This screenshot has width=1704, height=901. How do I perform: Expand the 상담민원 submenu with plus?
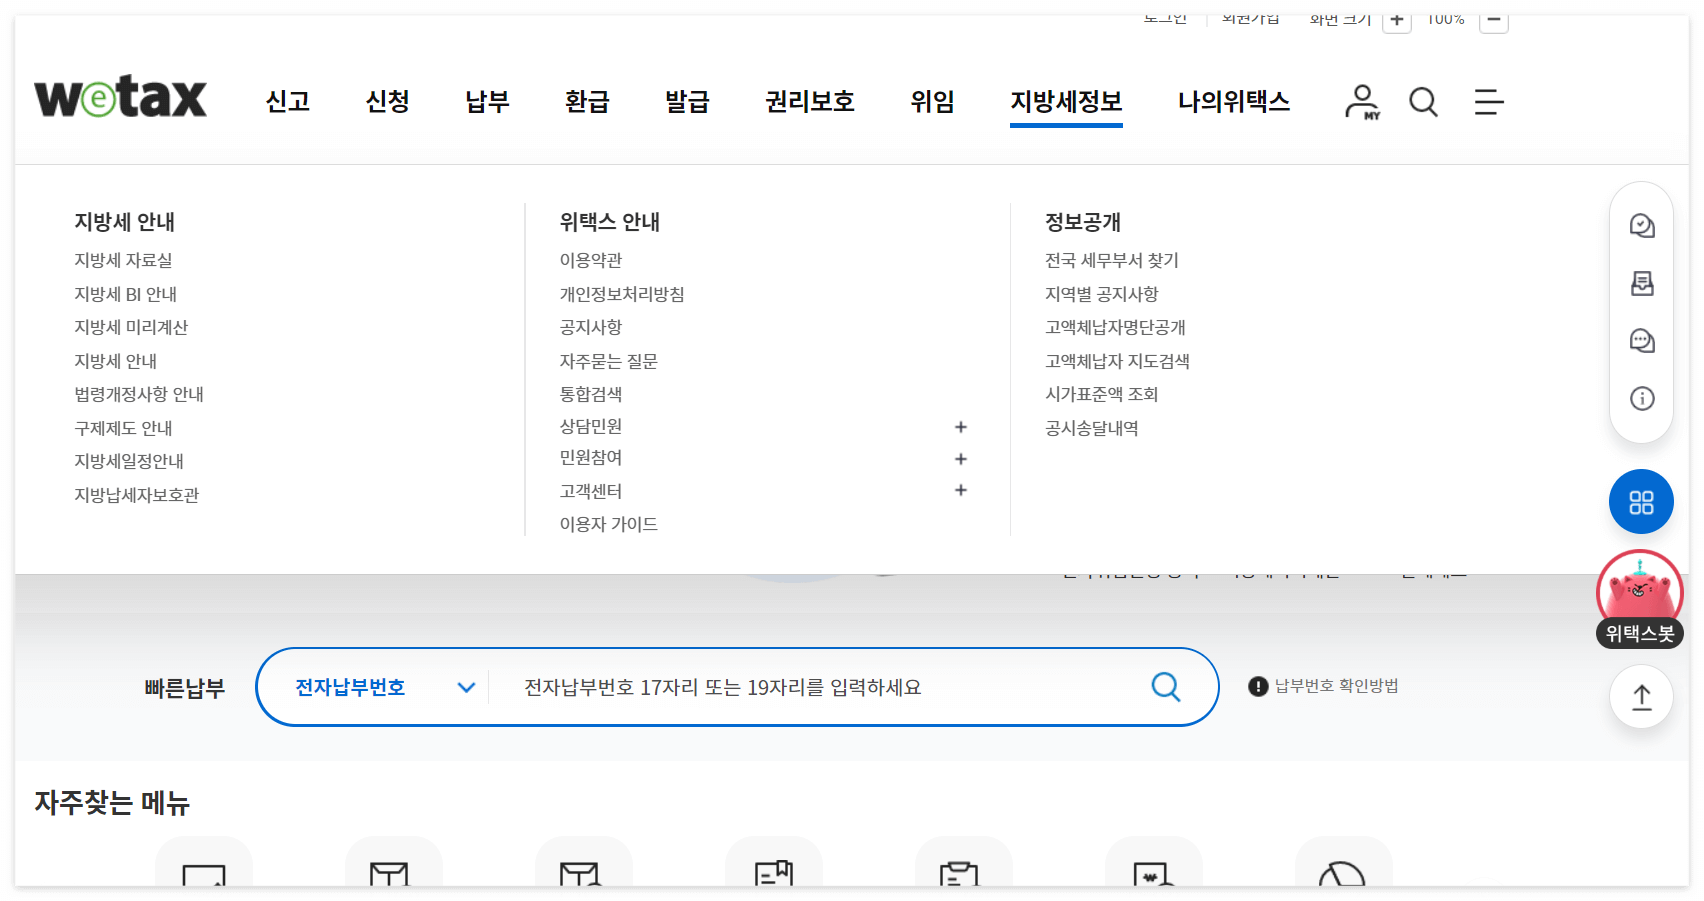(x=960, y=427)
